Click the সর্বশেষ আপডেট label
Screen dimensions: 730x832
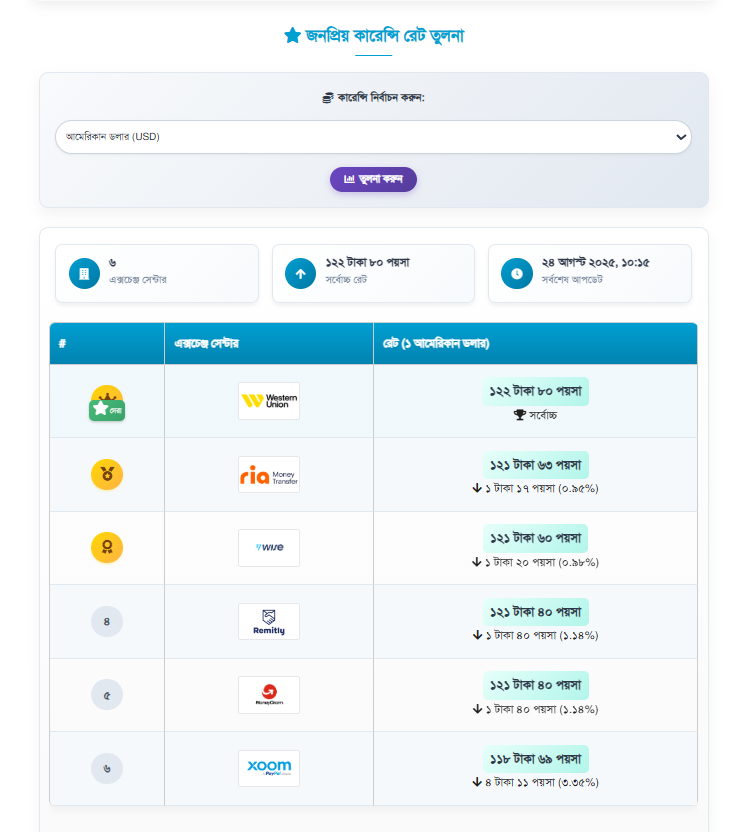pyautogui.click(x=572, y=280)
